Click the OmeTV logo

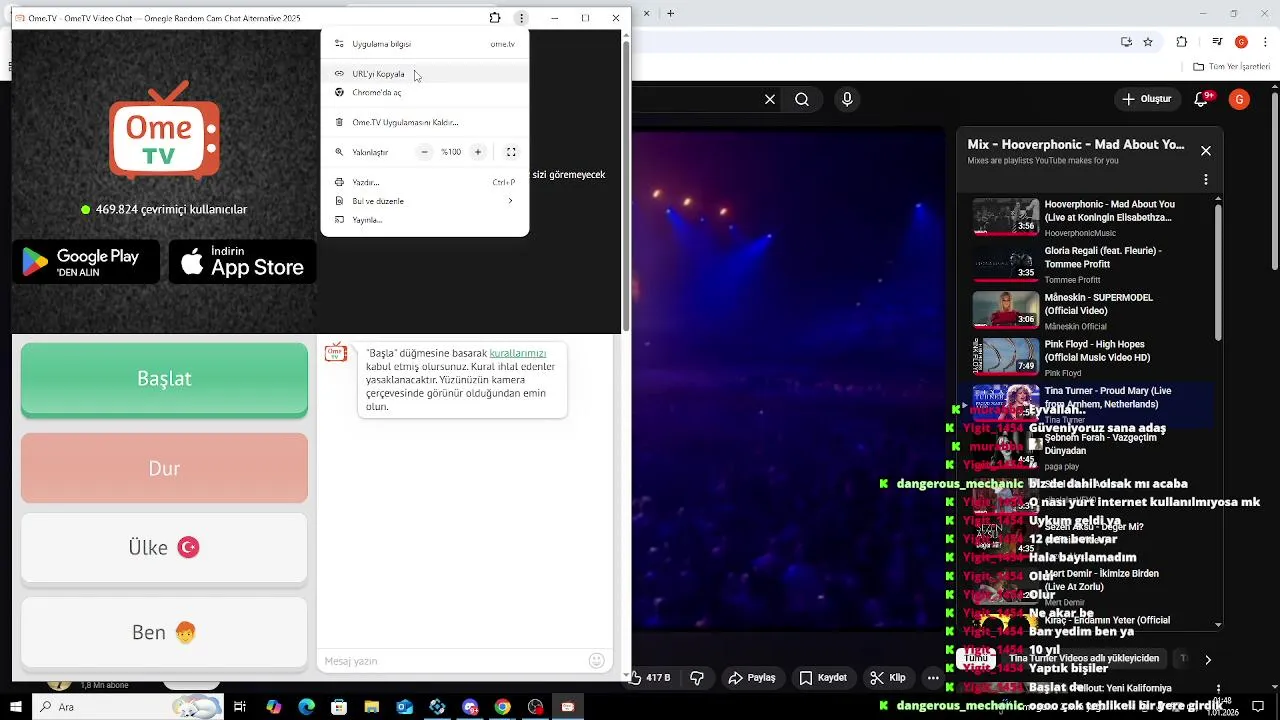(x=165, y=131)
